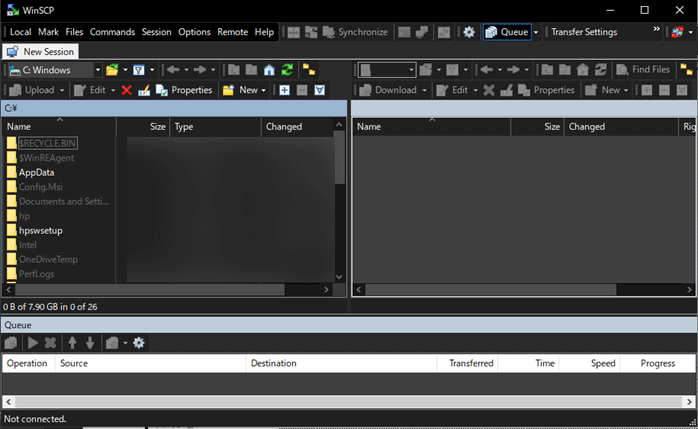Click the Transfer Settings label
698x429 pixels.
pos(584,32)
